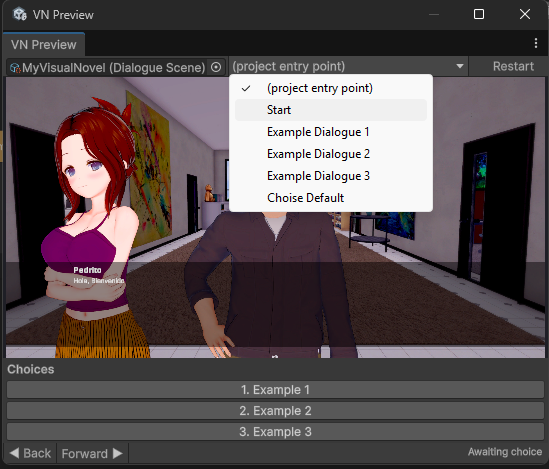
Task: Select '(project entry point)' menu option
Action: (331, 88)
